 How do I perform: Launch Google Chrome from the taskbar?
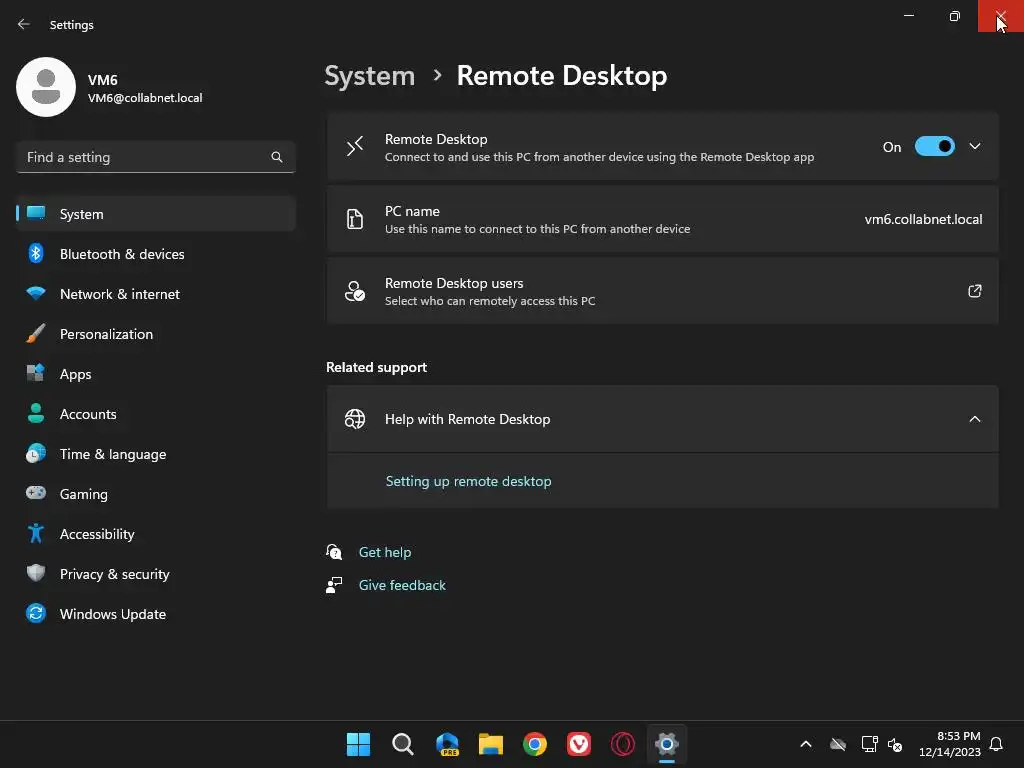pyautogui.click(x=535, y=744)
